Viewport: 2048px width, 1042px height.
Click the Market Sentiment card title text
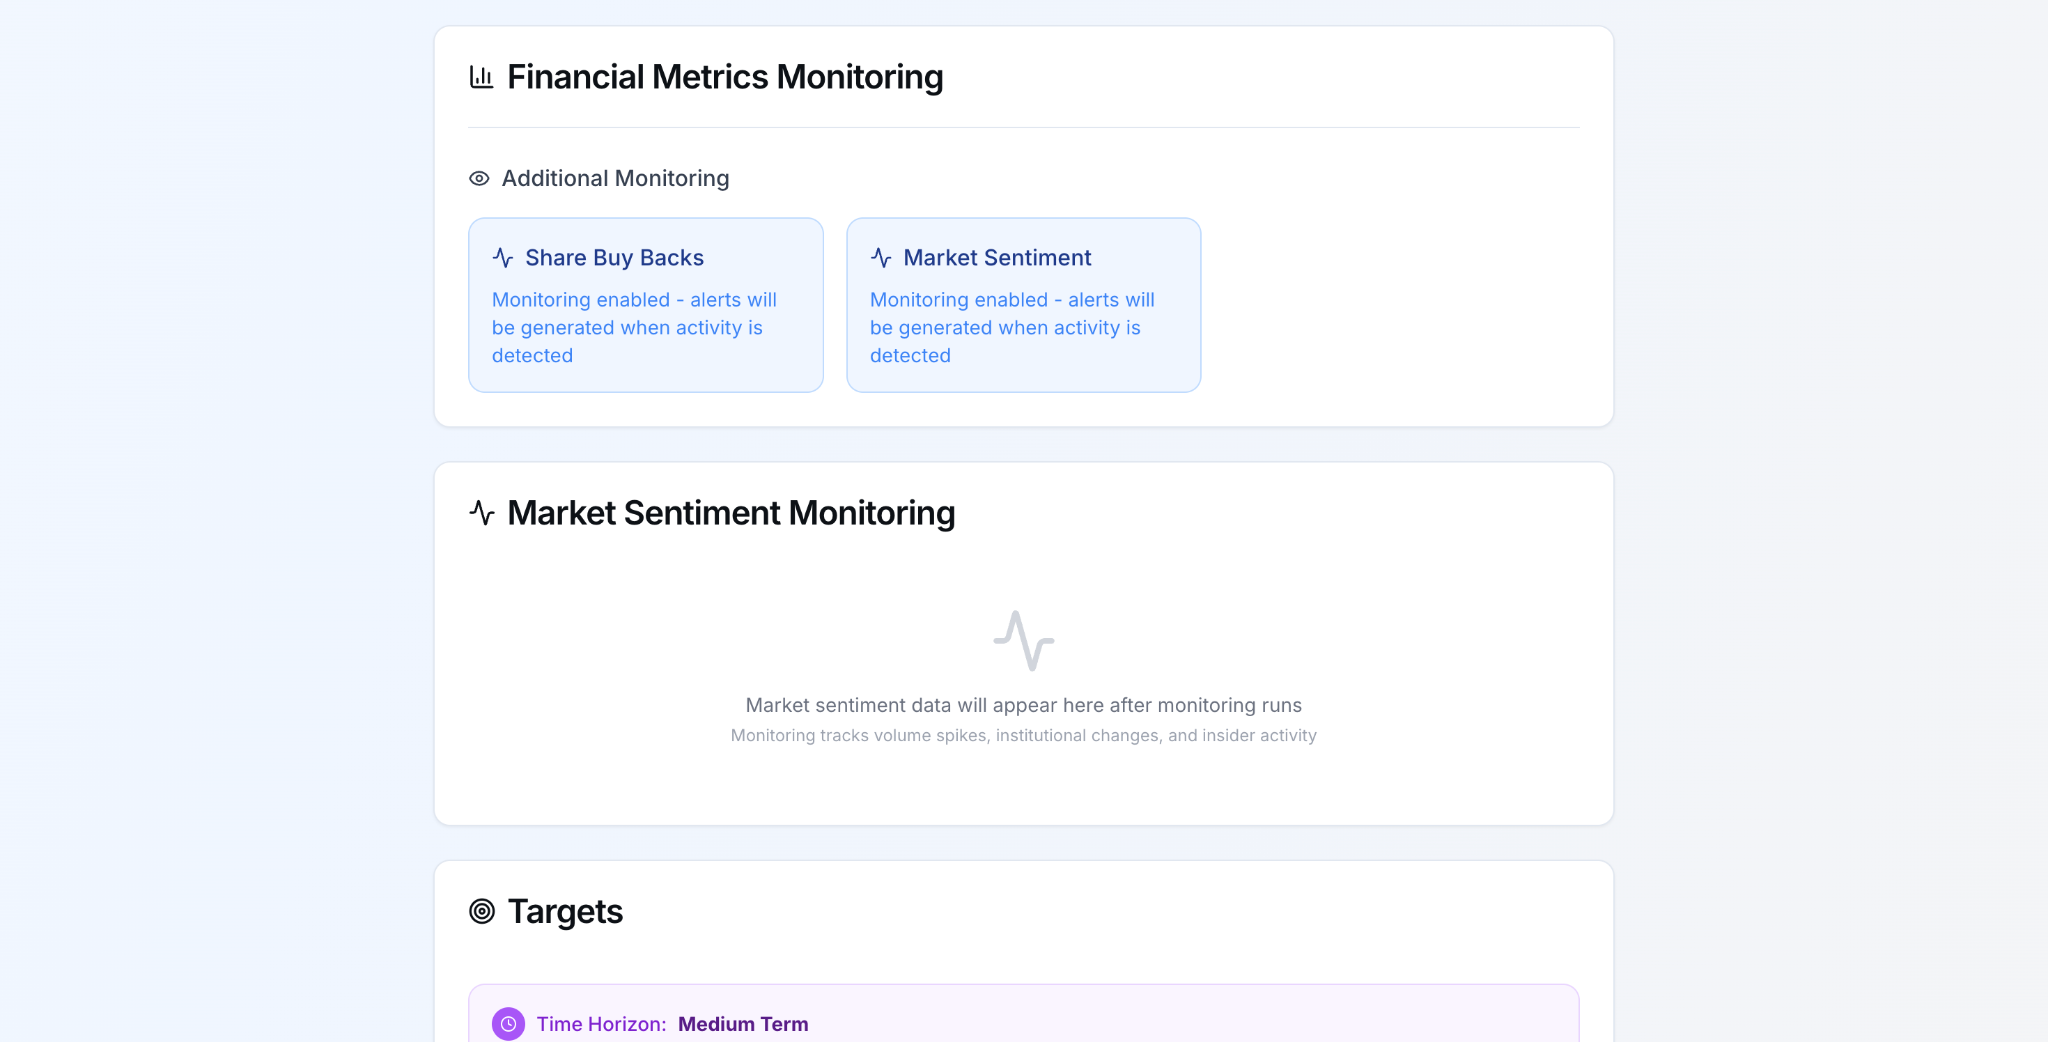click(997, 258)
